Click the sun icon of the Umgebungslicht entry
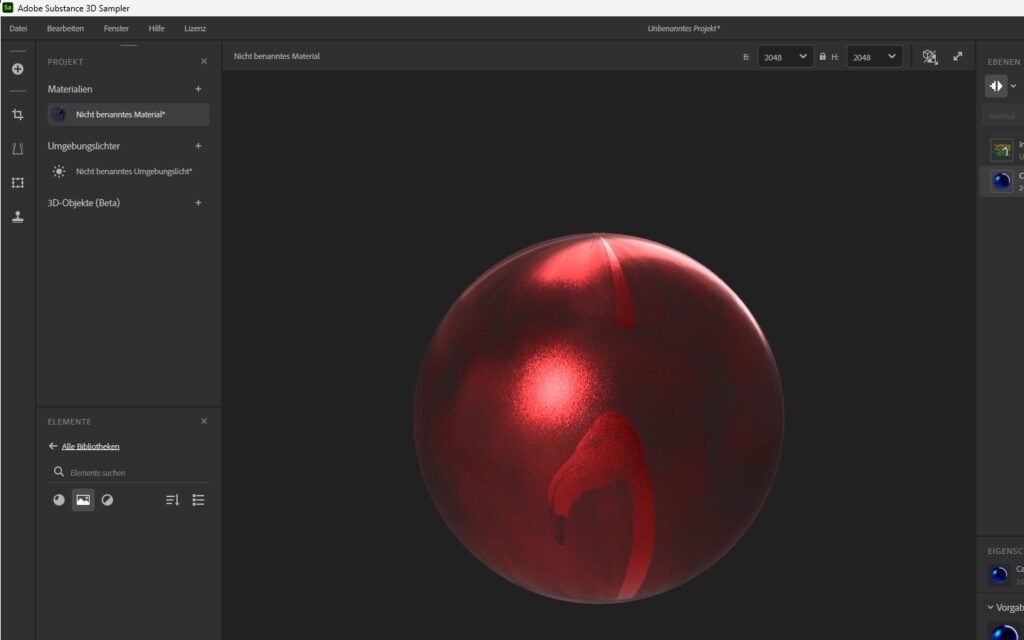1024x640 pixels. click(x=59, y=171)
